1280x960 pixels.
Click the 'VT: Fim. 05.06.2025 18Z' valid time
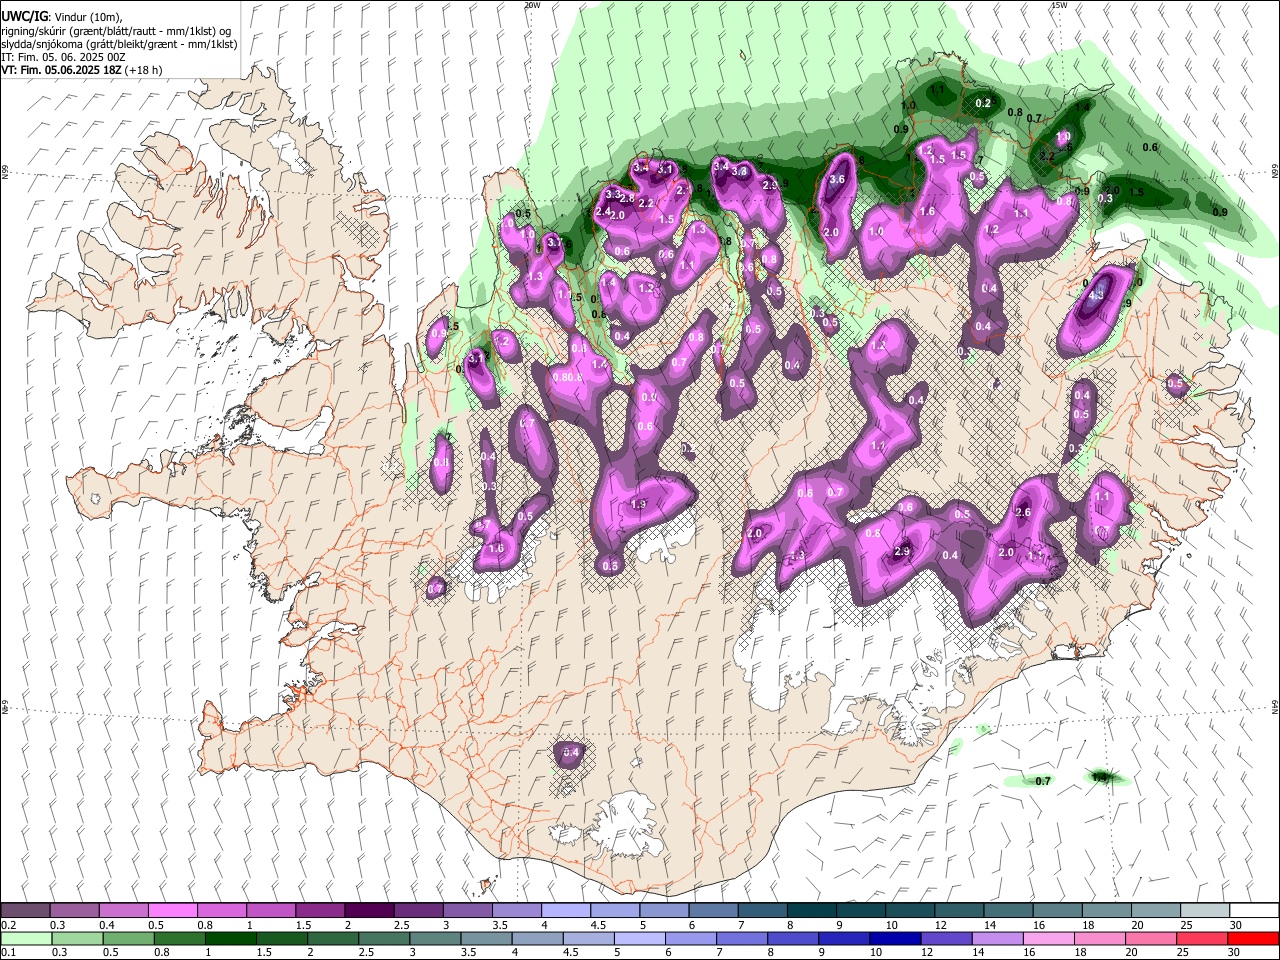coord(62,70)
